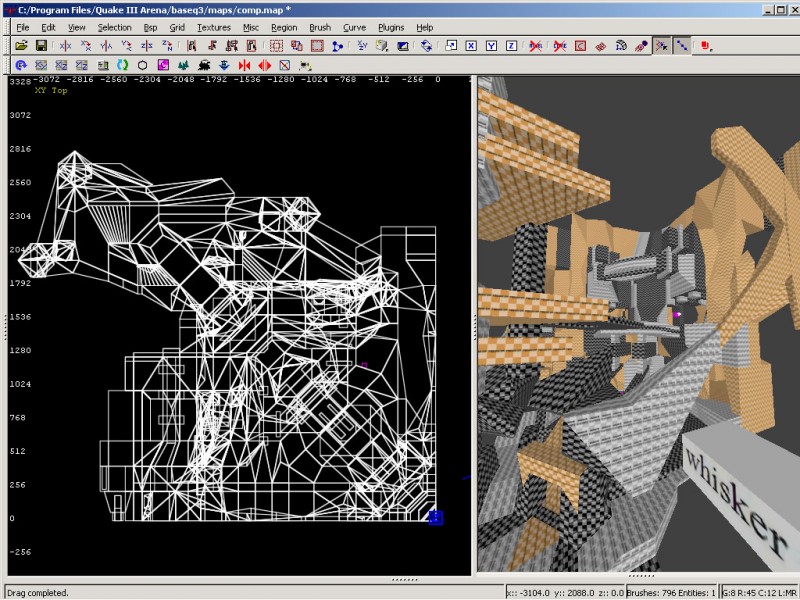Open the Show Entities As dropdown

click(x=707, y=46)
